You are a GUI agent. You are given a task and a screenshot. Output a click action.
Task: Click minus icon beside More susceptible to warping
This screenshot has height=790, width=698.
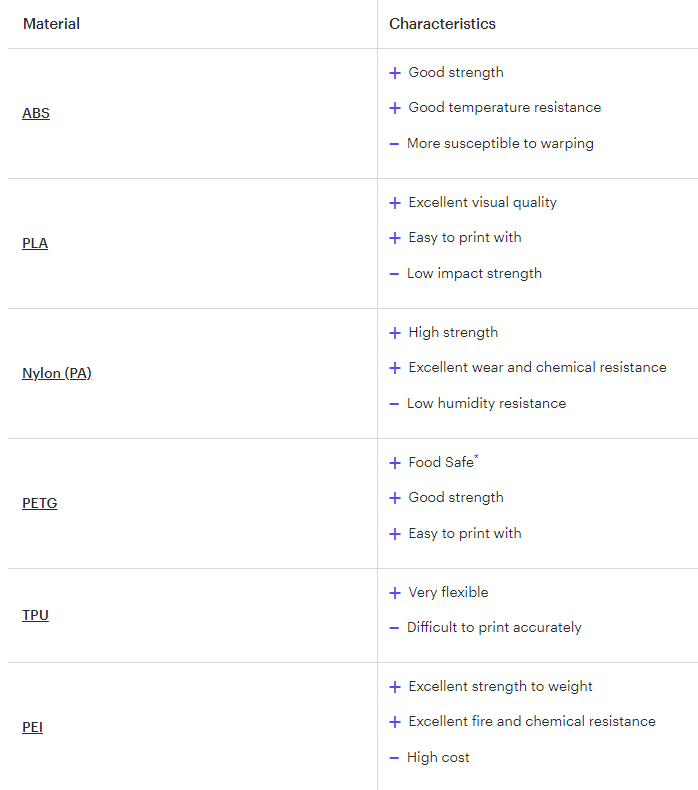click(394, 145)
